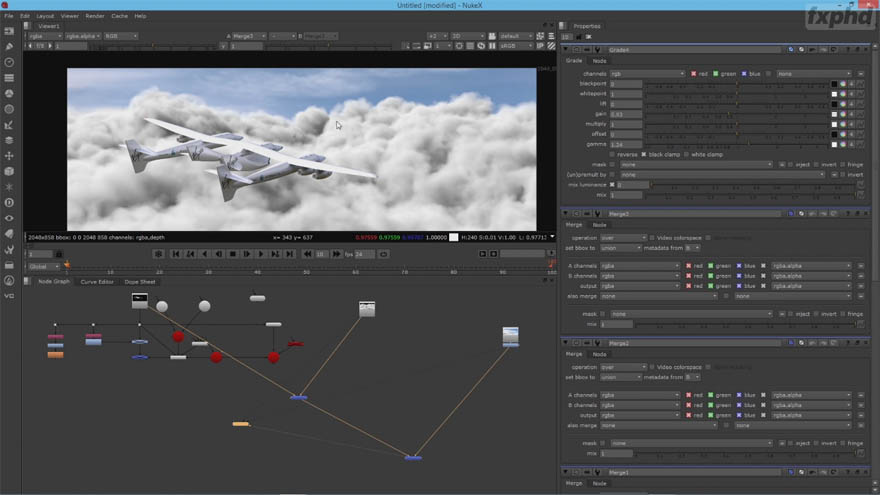Image resolution: width=880 pixels, height=495 pixels.
Task: Play forward in the viewer
Action: pyautogui.click(x=260, y=254)
